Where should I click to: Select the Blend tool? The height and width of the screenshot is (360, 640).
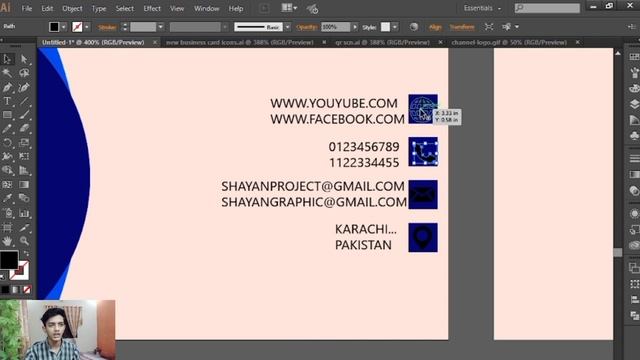(x=24, y=198)
